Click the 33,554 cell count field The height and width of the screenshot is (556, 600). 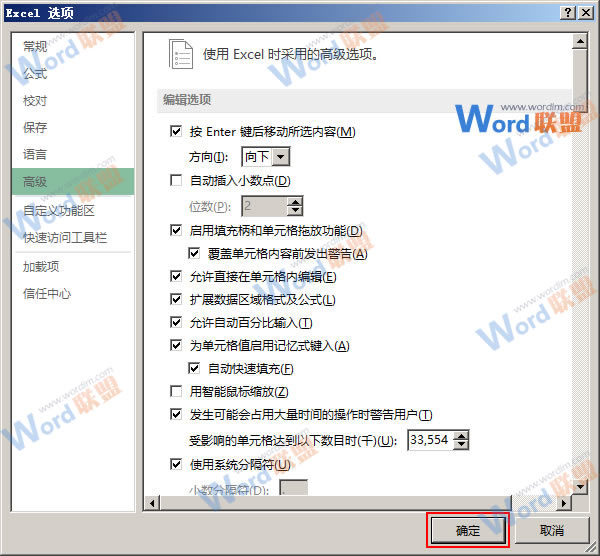tap(430, 440)
